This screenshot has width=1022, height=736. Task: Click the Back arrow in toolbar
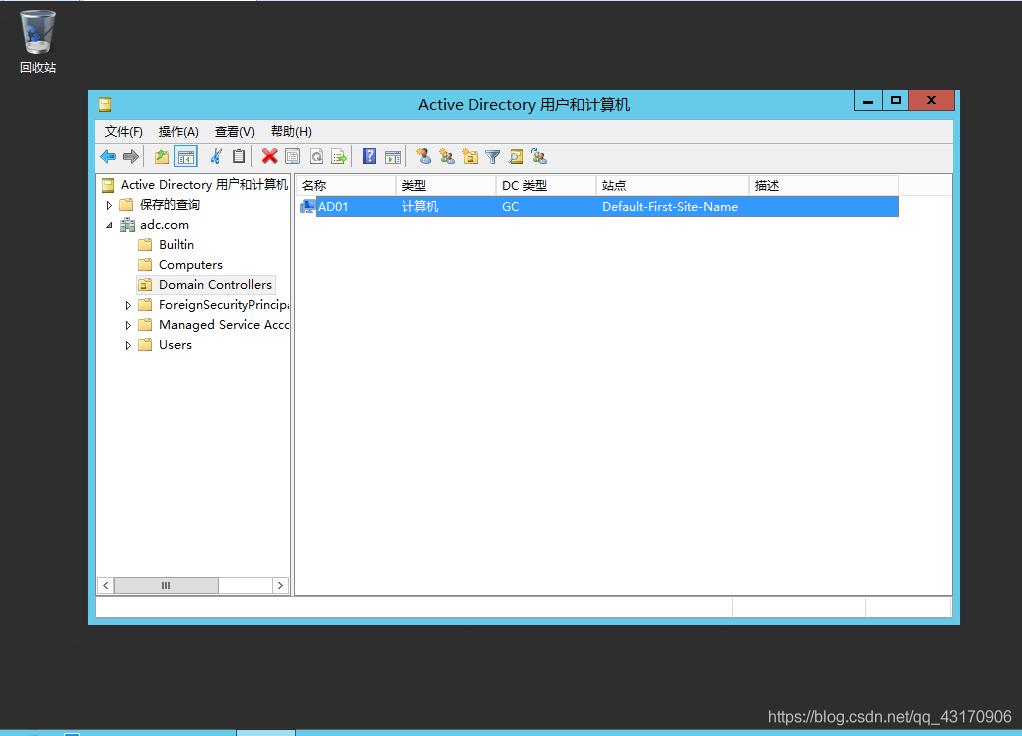[x=108, y=157]
